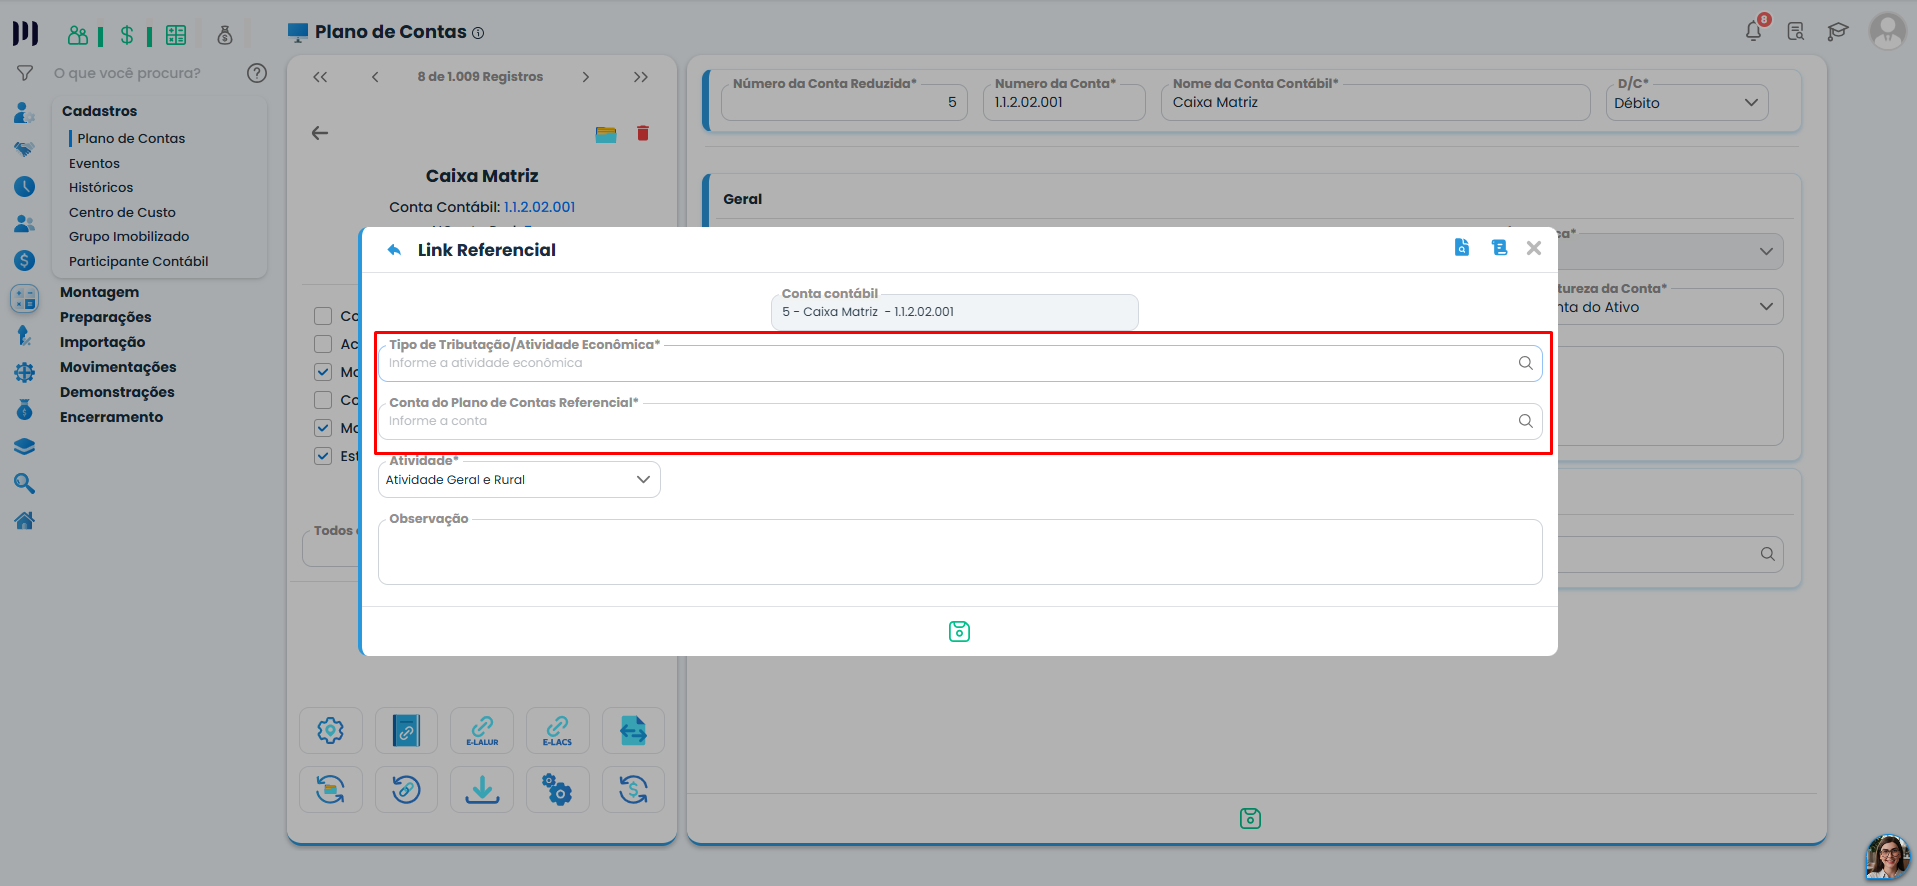Click the download arrow icon
The height and width of the screenshot is (886, 1917).
482,789
